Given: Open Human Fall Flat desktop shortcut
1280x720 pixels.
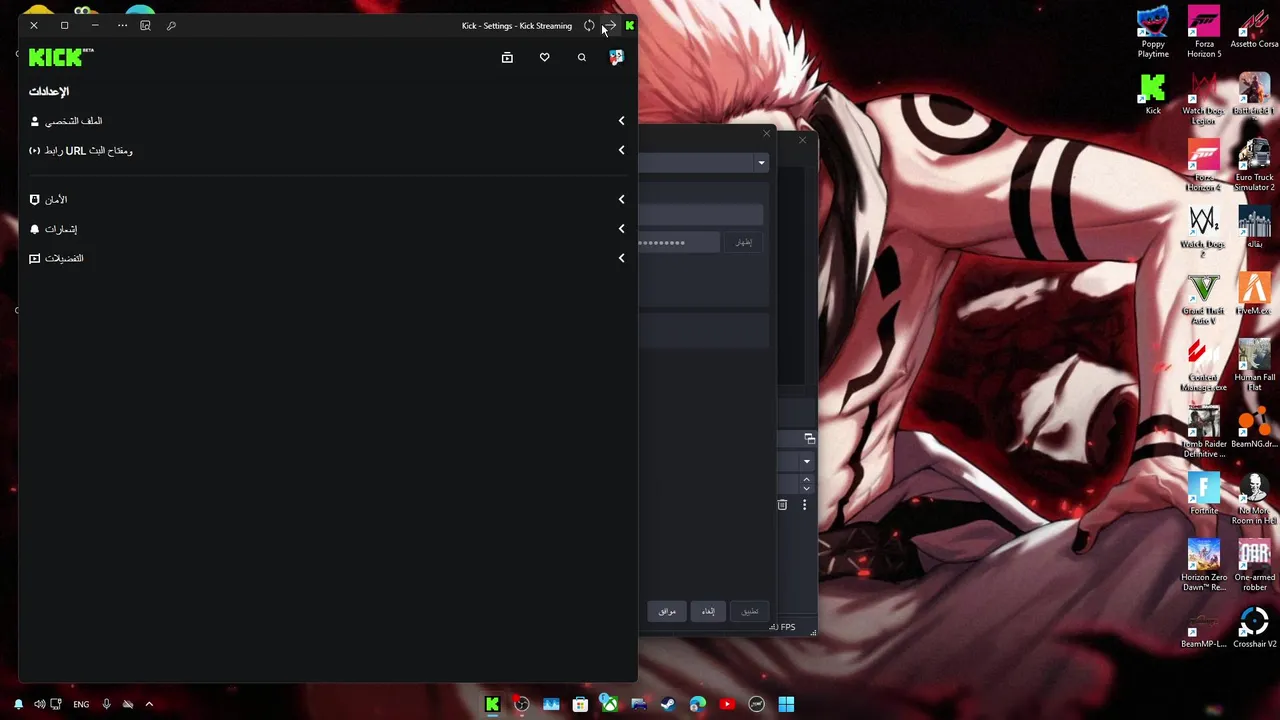Looking at the screenshot, I should click(x=1254, y=366).
